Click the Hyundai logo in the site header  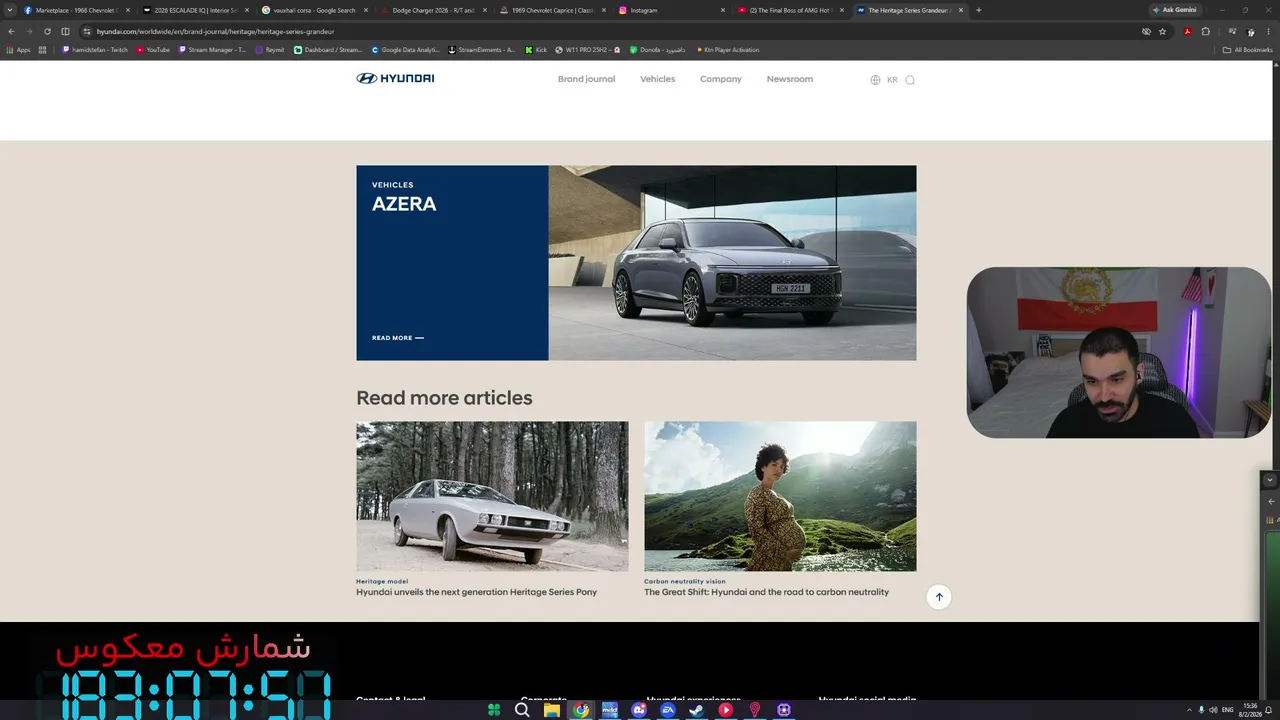[x=395, y=78]
